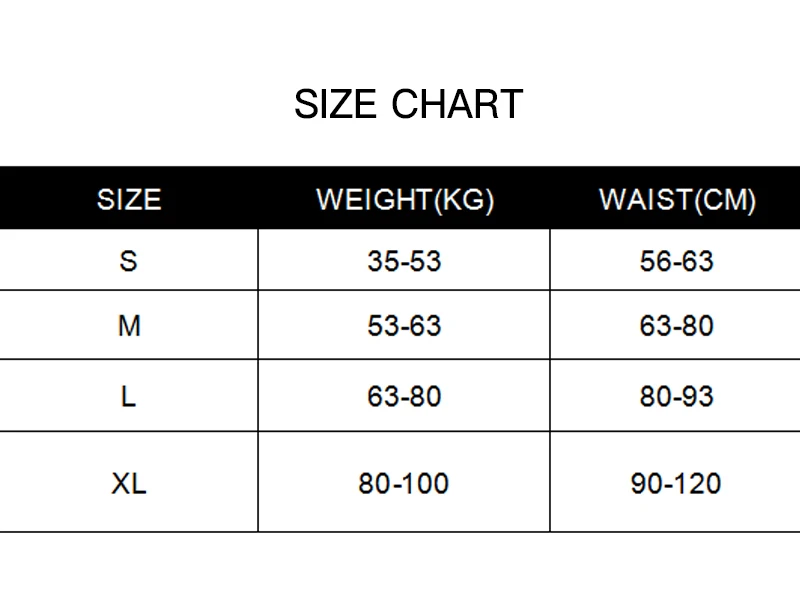Select waist value 90-120

pos(676,483)
